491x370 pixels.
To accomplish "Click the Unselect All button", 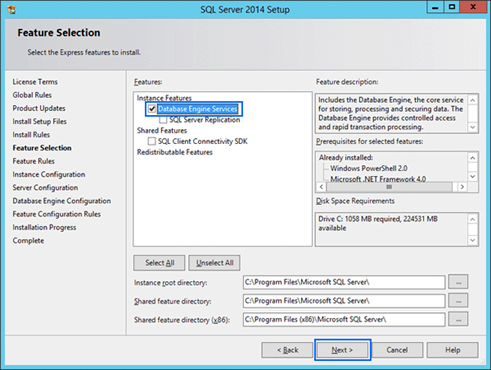I will [214, 263].
